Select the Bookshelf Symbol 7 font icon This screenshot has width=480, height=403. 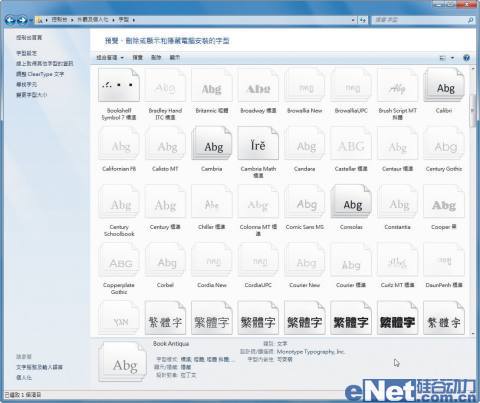(x=119, y=85)
